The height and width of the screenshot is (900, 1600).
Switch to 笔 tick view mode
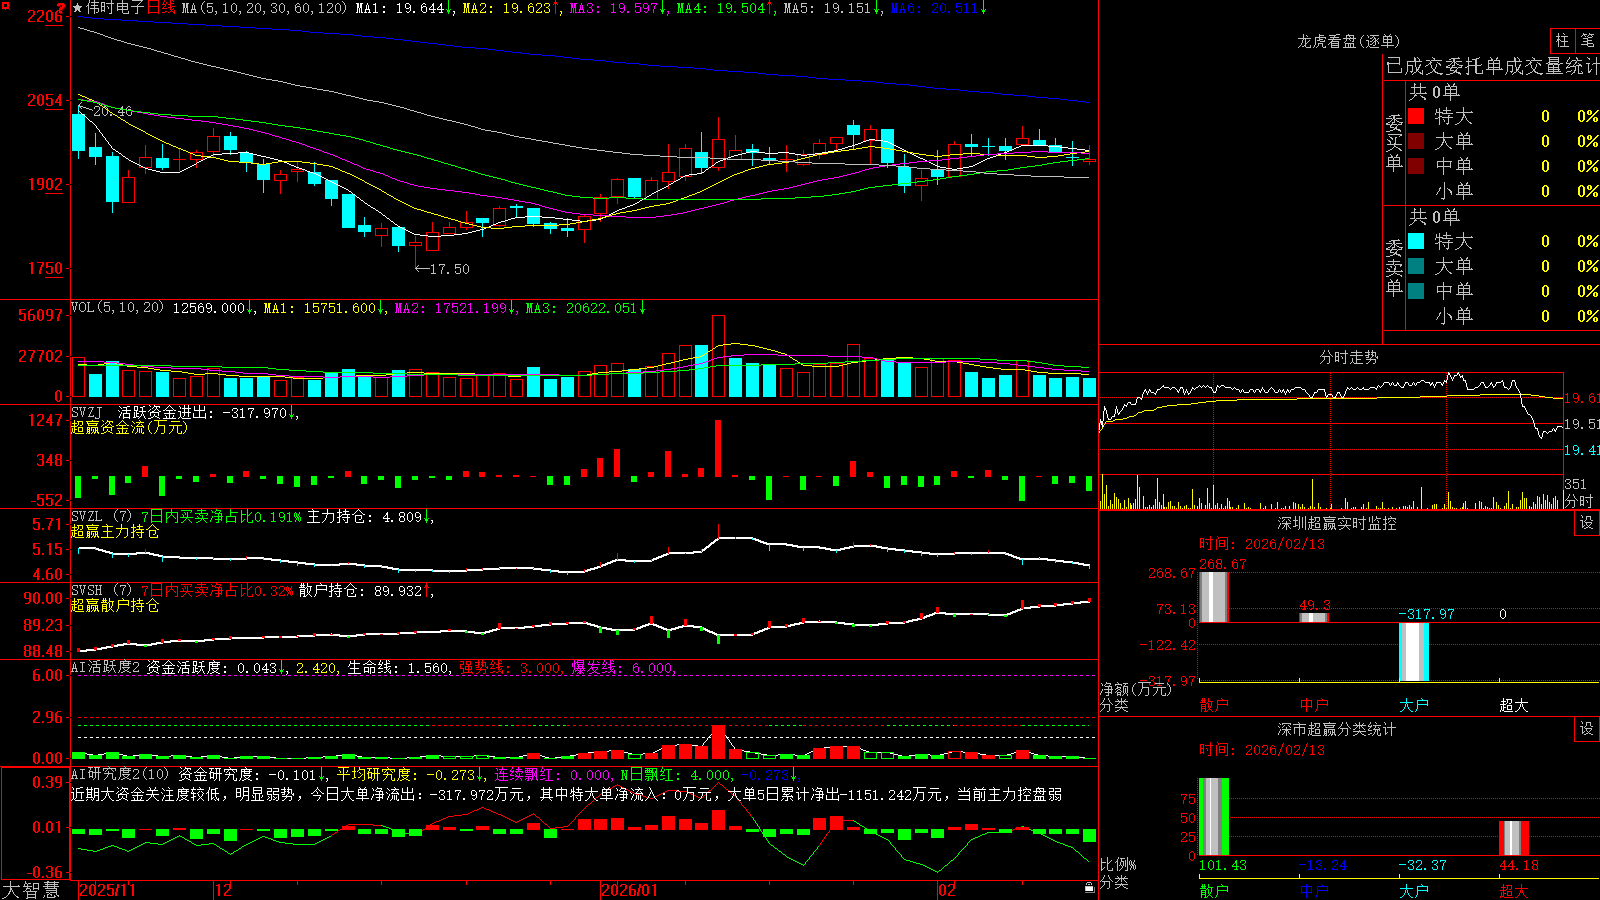(1587, 41)
